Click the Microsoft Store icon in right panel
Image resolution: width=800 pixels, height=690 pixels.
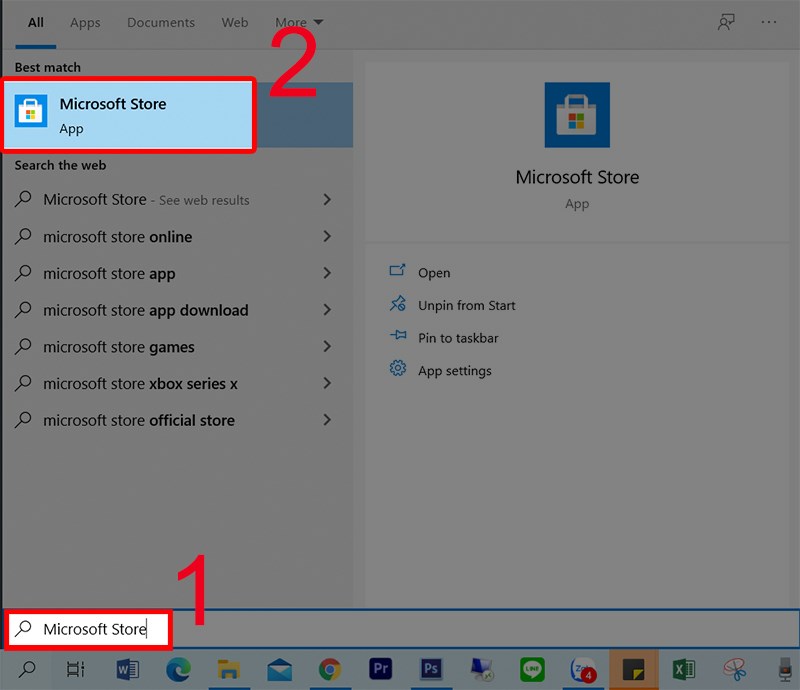coord(577,114)
